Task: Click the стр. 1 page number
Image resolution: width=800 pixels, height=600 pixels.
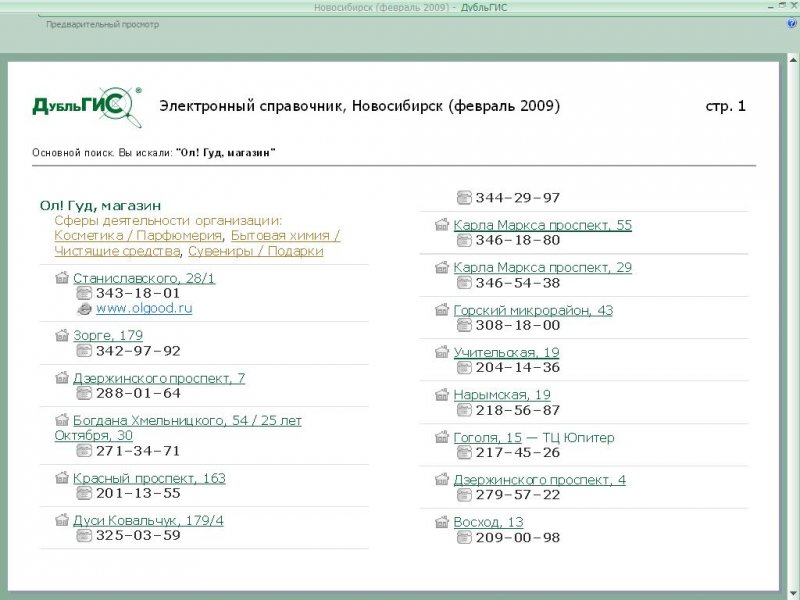Action: pyautogui.click(x=726, y=106)
